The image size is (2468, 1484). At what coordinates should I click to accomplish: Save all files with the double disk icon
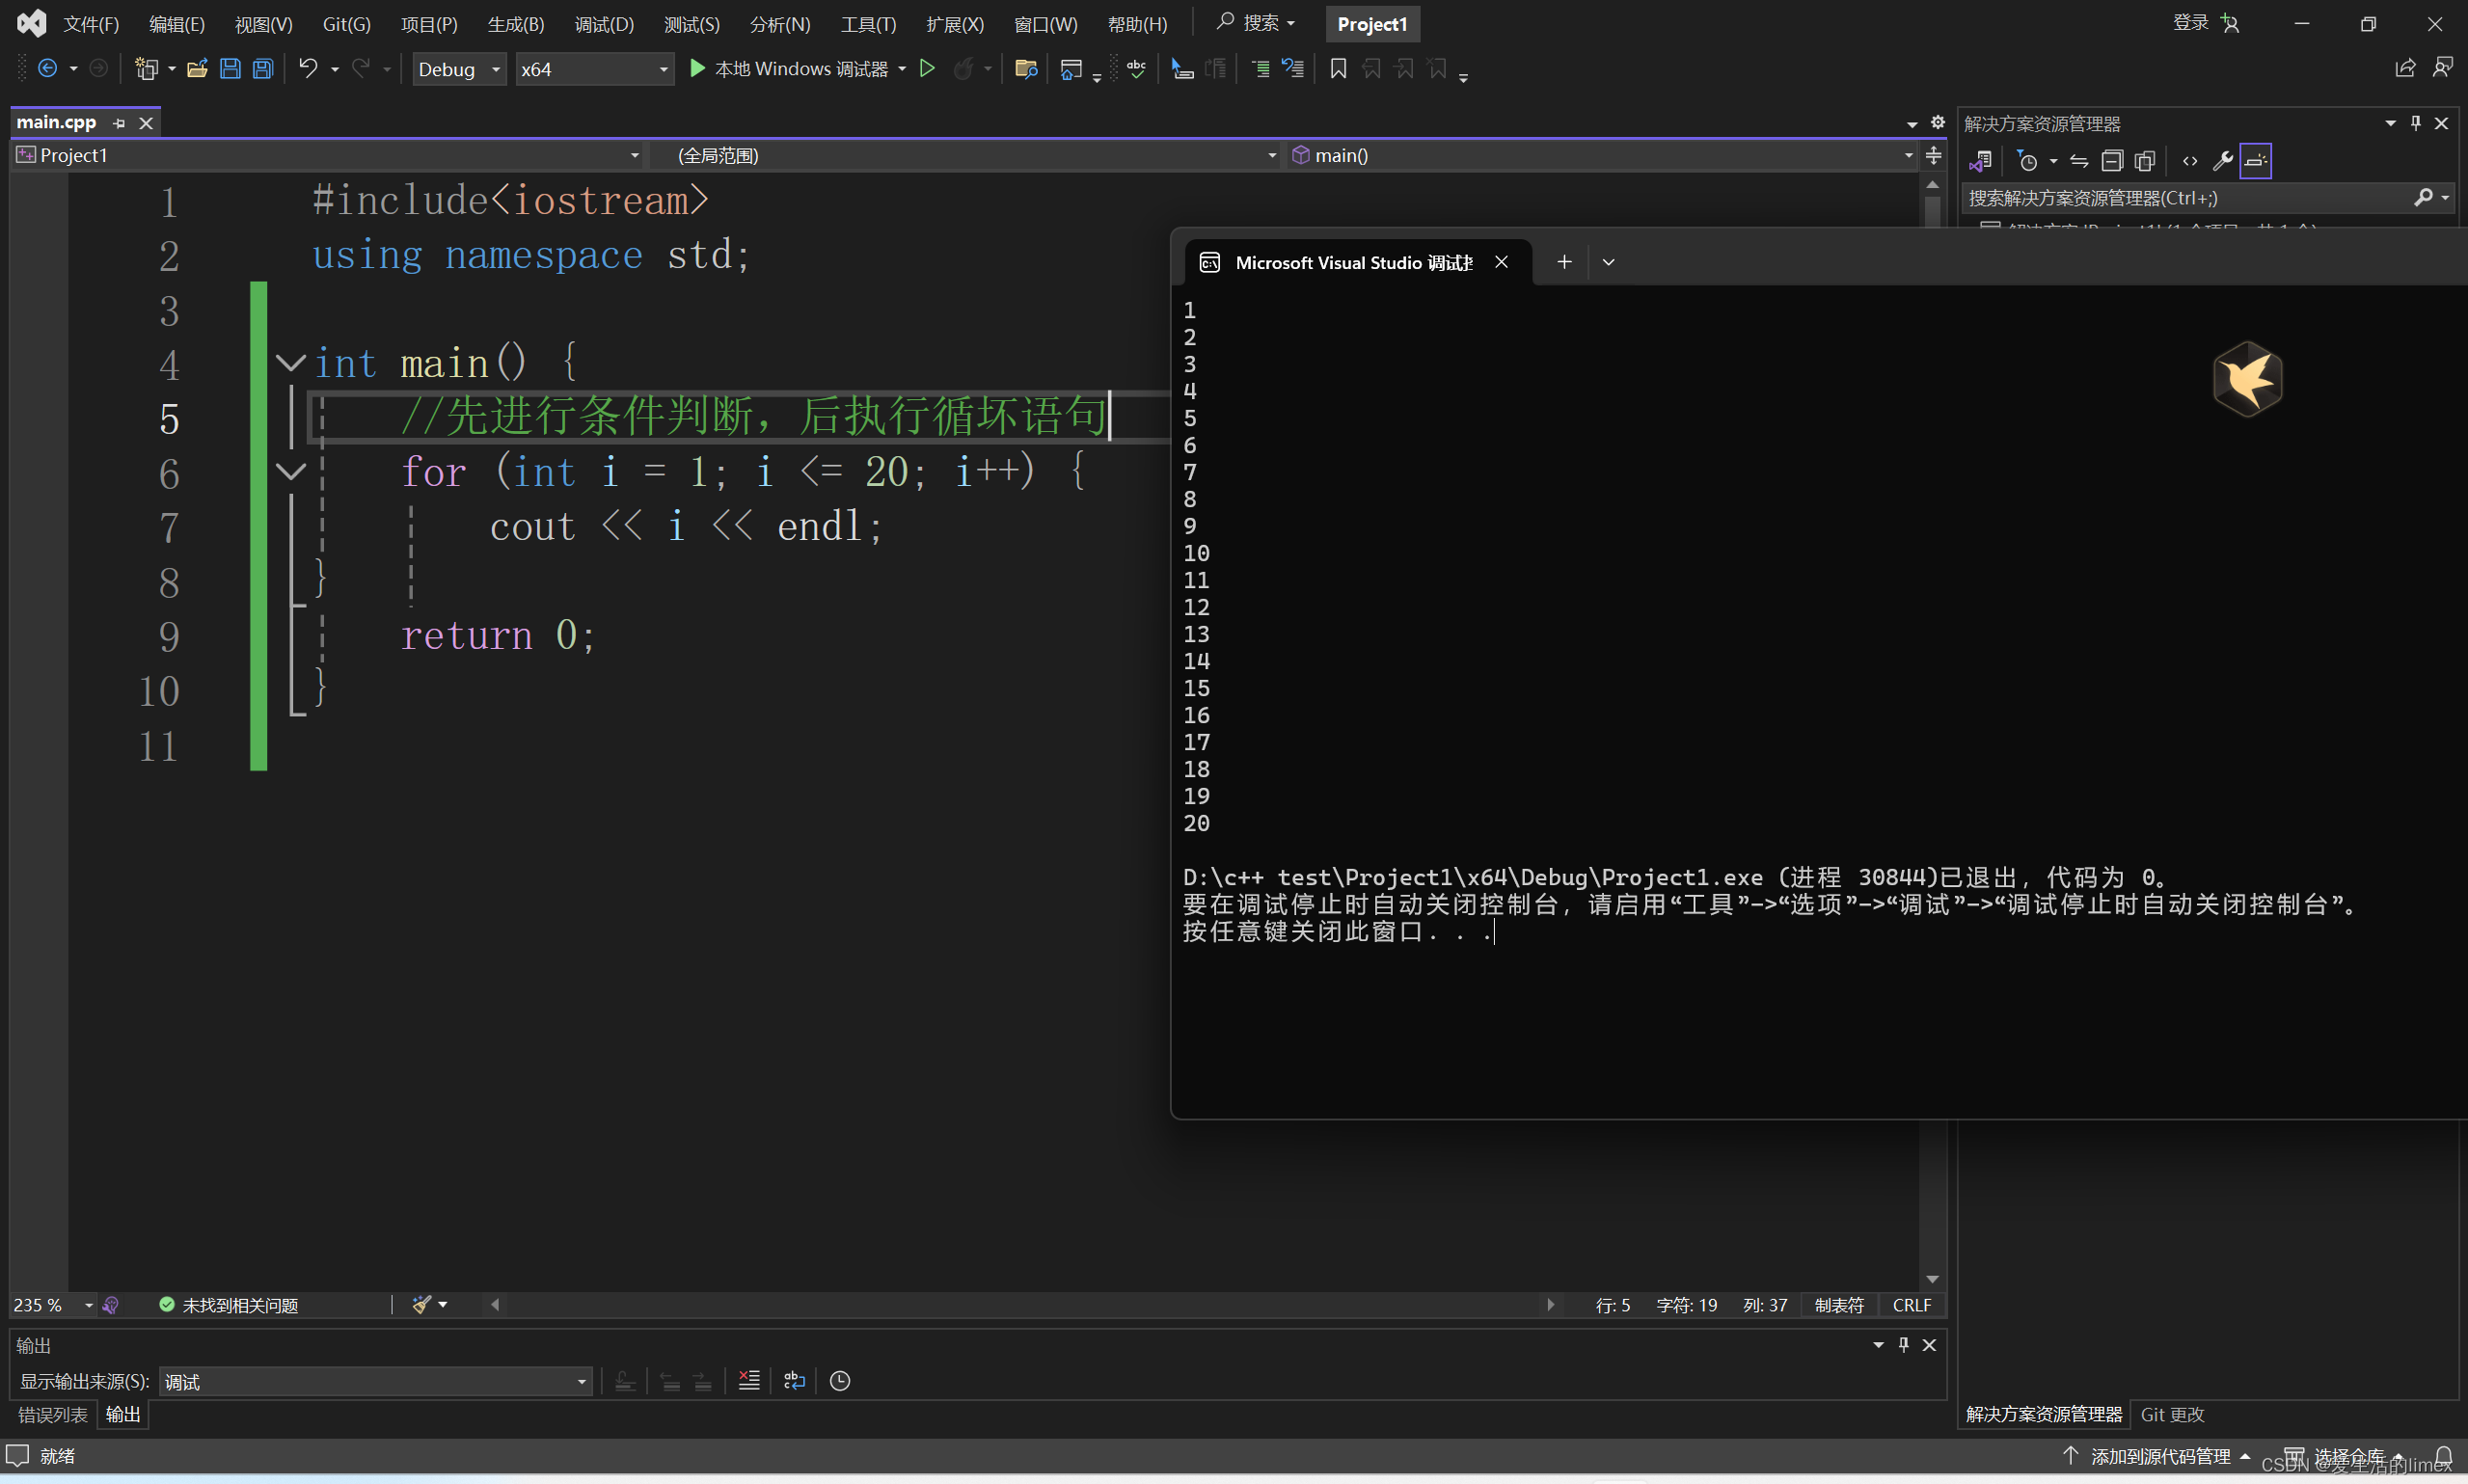tap(263, 68)
